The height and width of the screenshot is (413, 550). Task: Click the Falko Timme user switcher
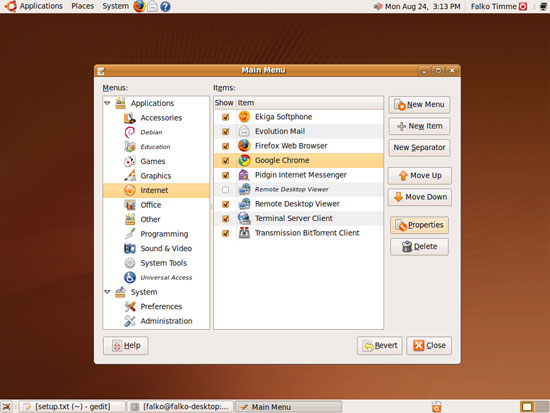point(498,6)
